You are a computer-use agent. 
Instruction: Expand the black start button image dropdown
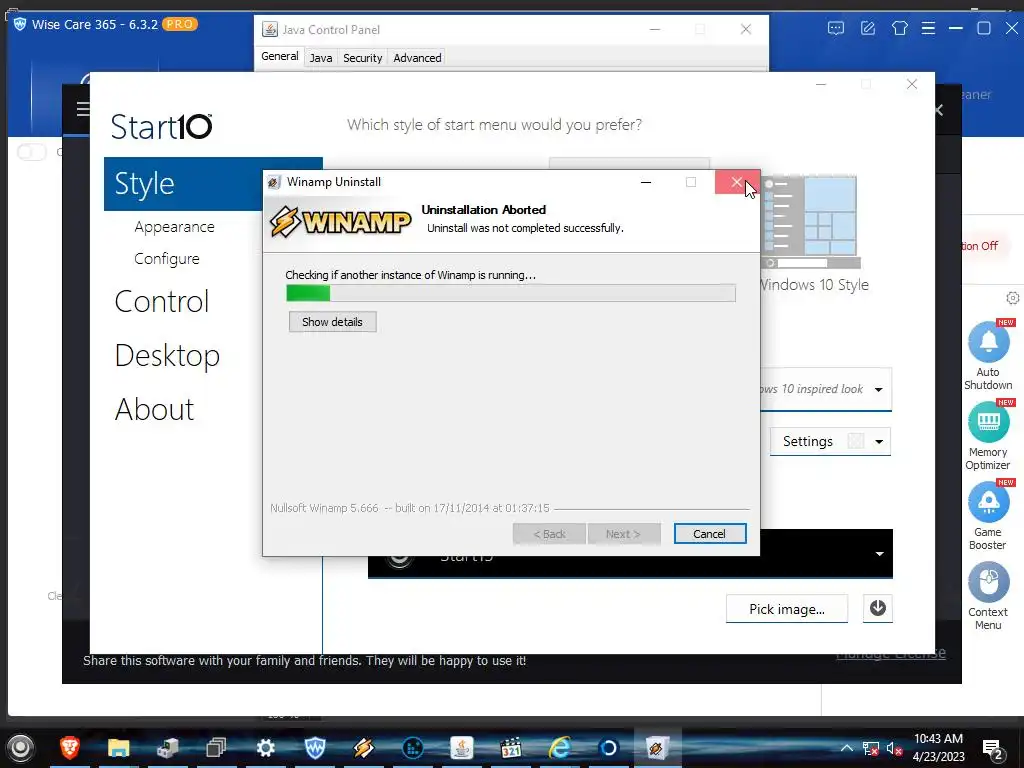pyautogui.click(x=879, y=554)
